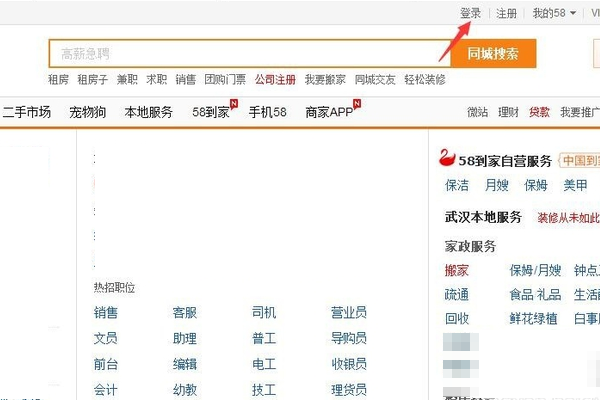Select the 月嫂 service link
This screenshot has height=400, width=600.
[x=497, y=185]
